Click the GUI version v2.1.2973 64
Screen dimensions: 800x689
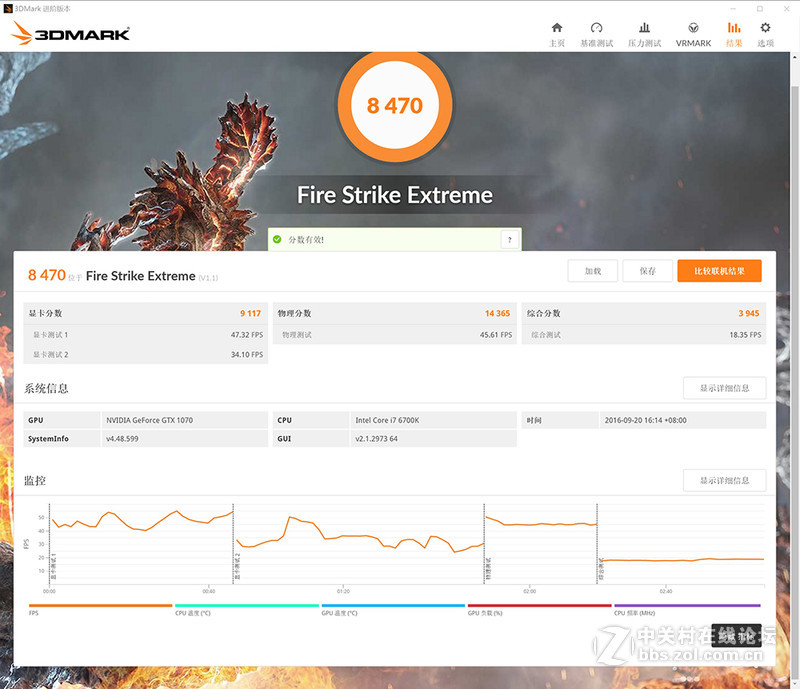[x=377, y=438]
